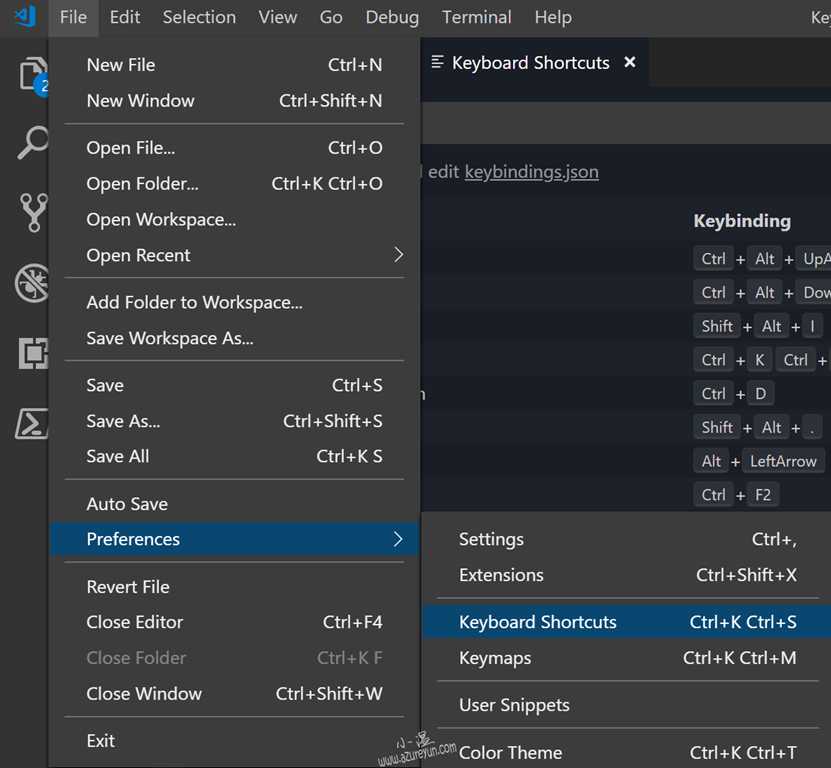Choose Save from the File menu
831x768 pixels.
coord(234,385)
